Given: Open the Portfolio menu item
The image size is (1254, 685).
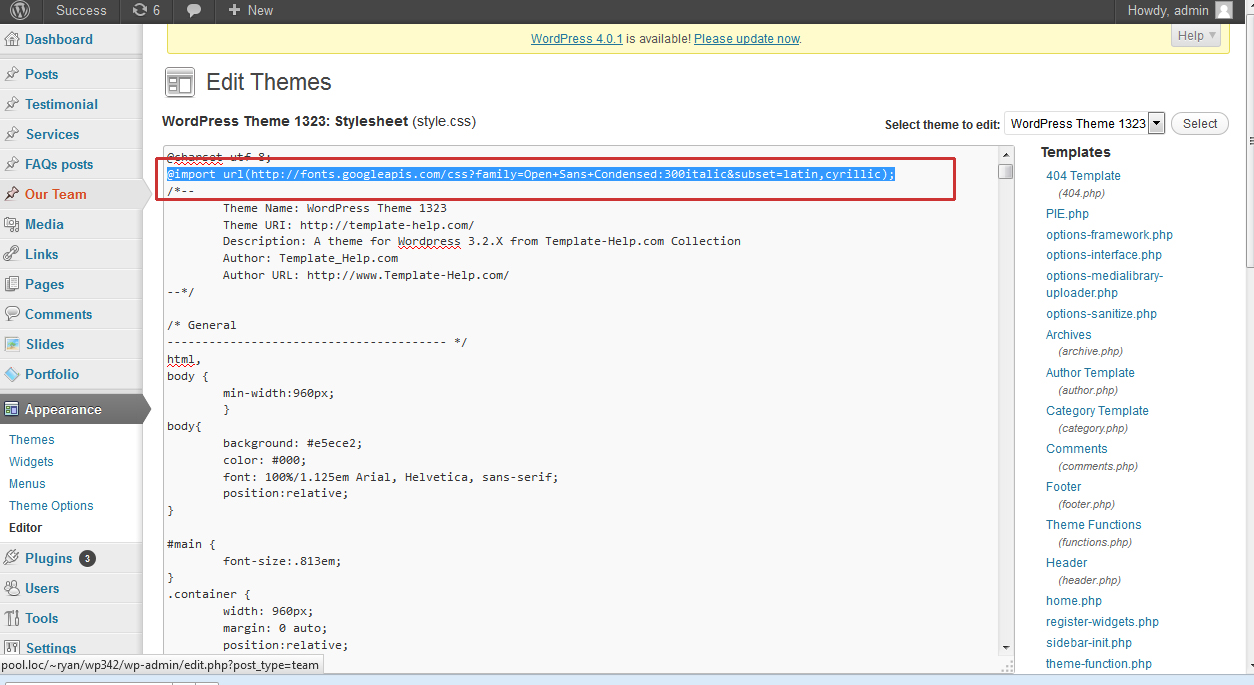Looking at the screenshot, I should click(x=52, y=374).
